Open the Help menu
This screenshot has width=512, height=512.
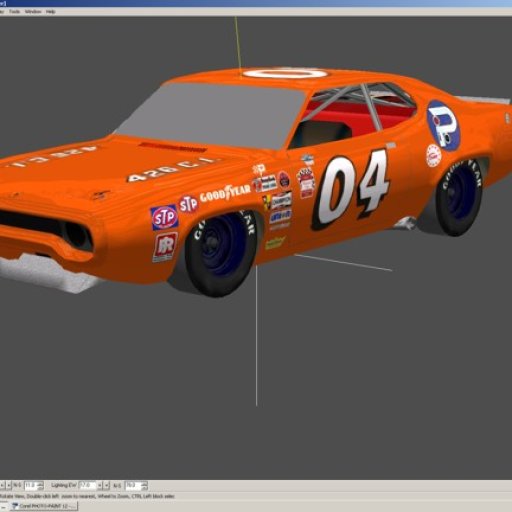[x=51, y=12]
